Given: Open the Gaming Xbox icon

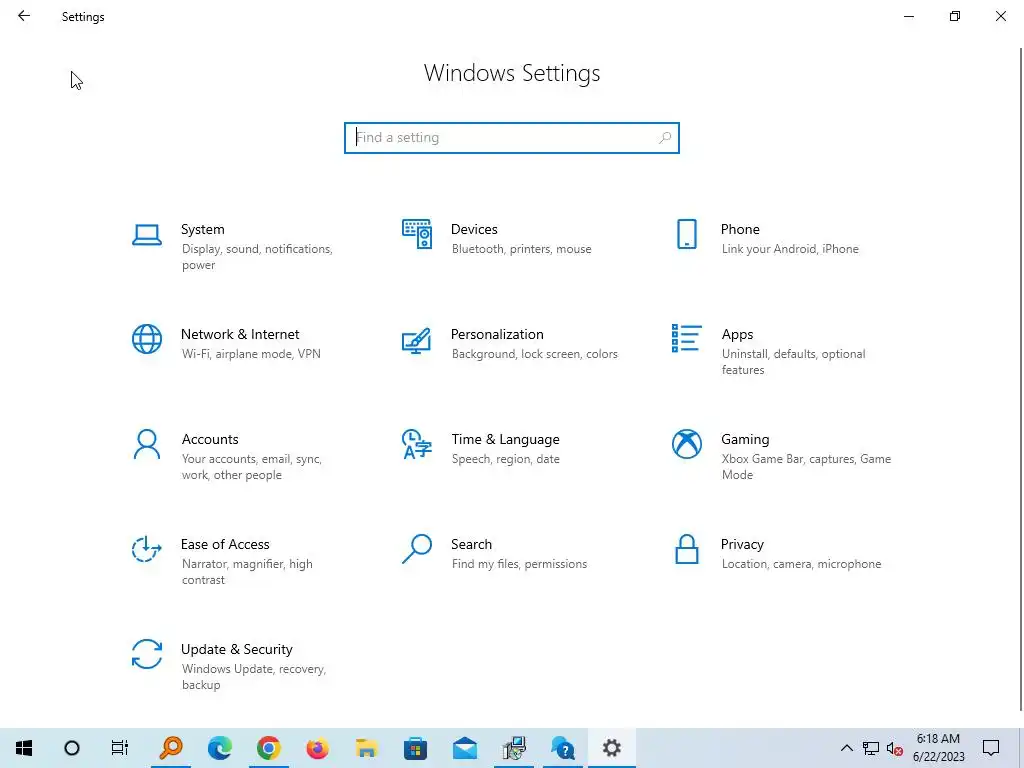Looking at the screenshot, I should (686, 444).
